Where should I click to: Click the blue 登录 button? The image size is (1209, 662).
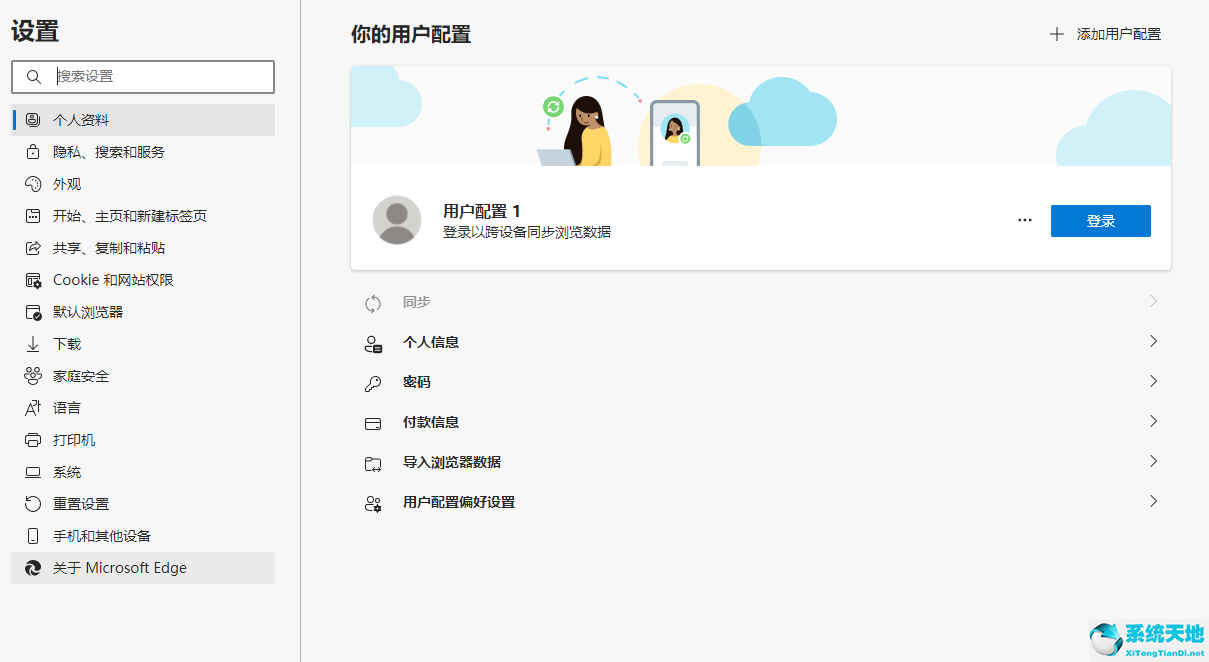(1100, 220)
